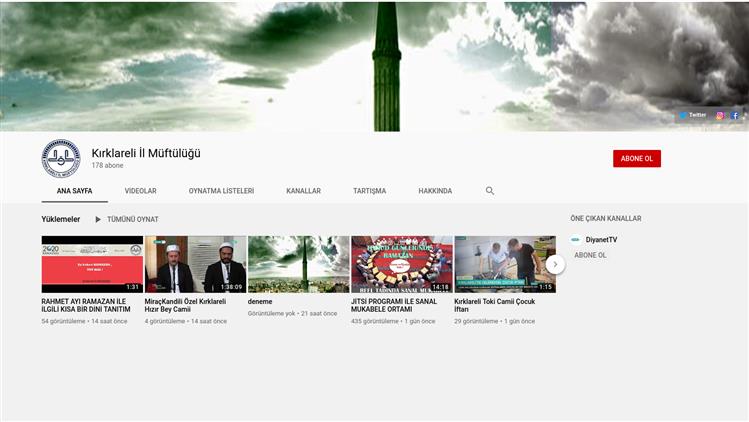Open the Instagram icon on the banner

[x=719, y=115]
